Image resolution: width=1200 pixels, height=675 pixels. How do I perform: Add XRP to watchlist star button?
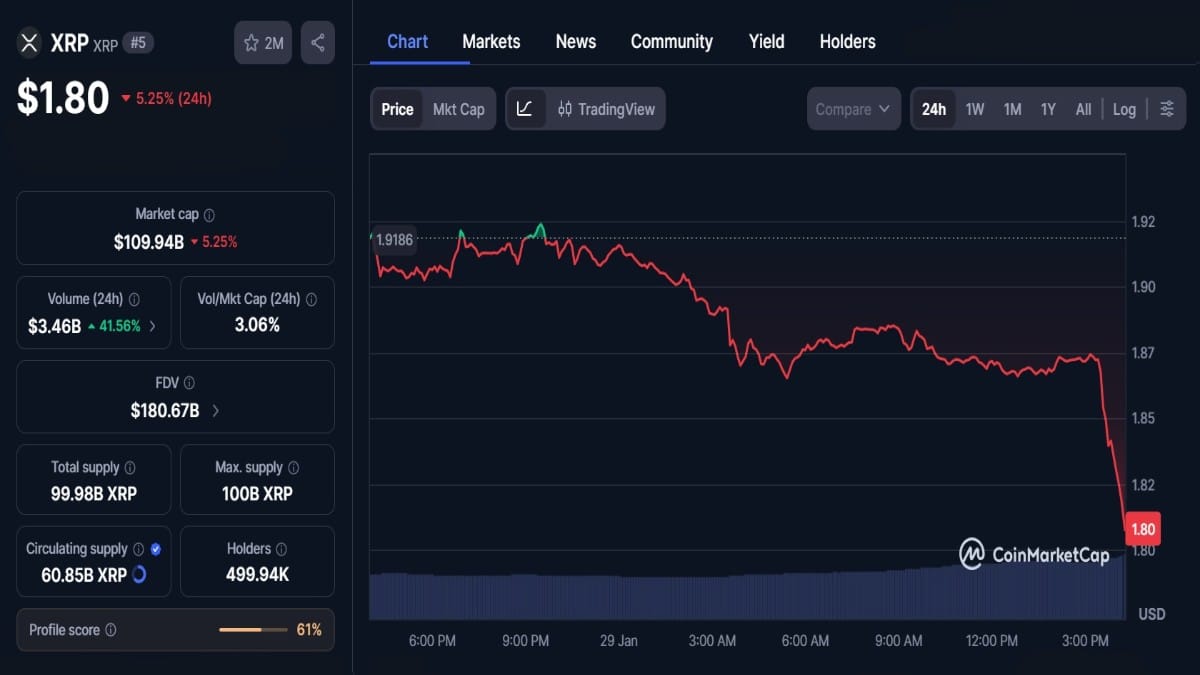coord(263,43)
